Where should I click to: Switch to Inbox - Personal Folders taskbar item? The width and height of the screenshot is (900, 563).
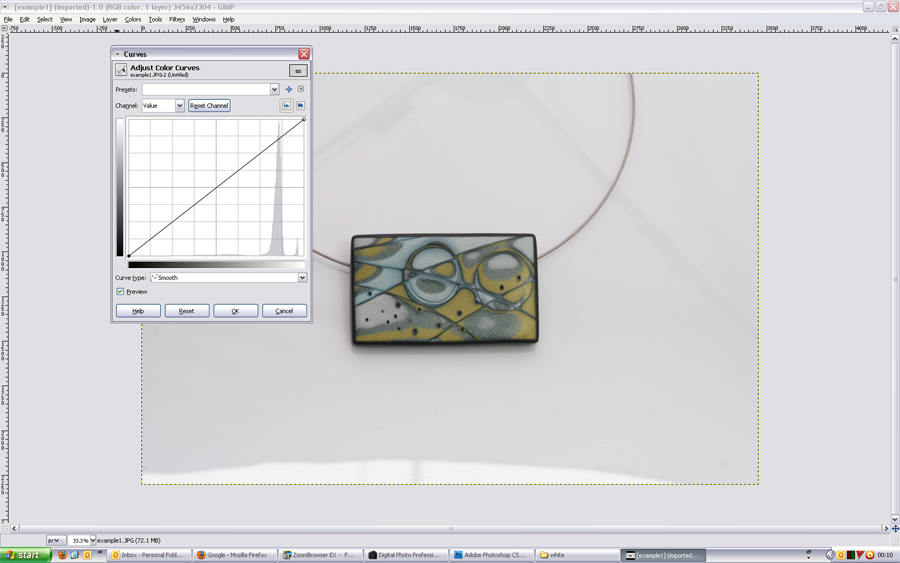[148, 555]
